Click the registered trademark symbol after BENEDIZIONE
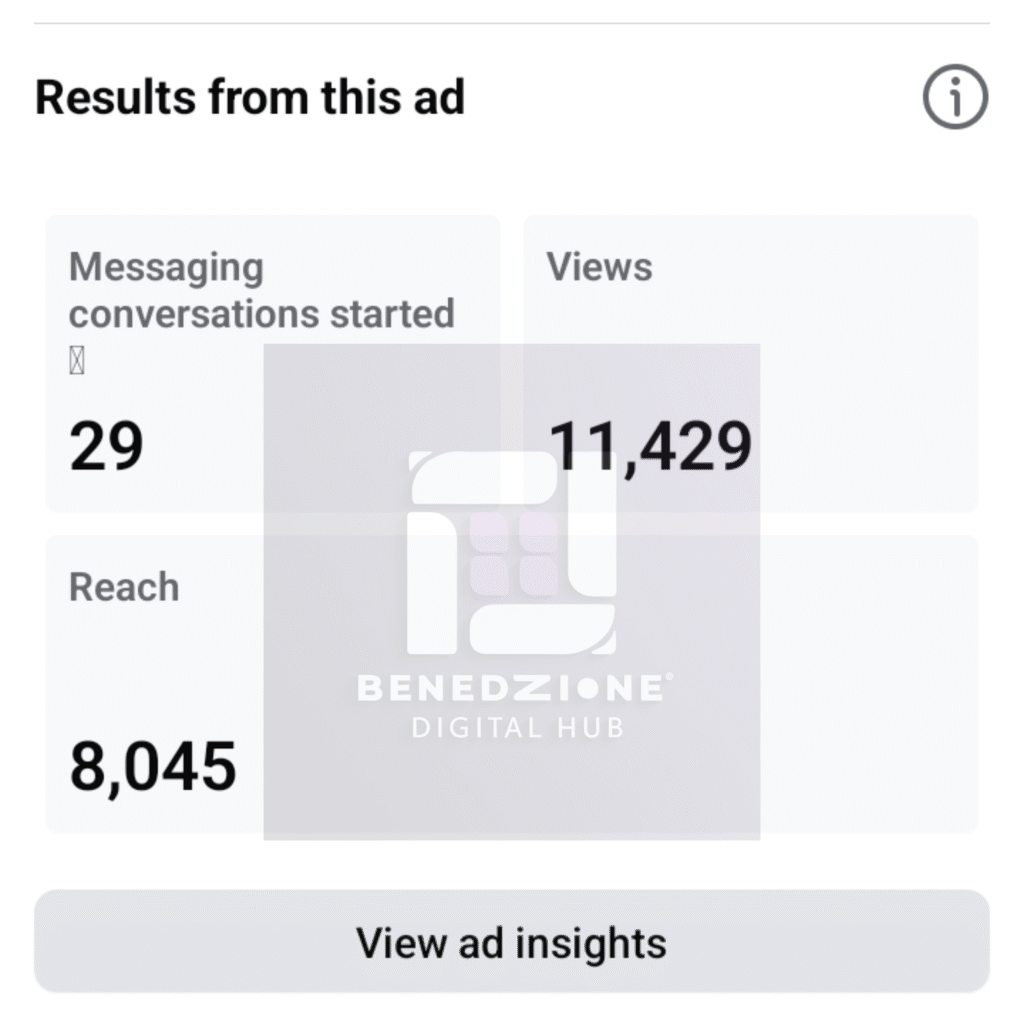The image size is (1024, 1024). (667, 677)
